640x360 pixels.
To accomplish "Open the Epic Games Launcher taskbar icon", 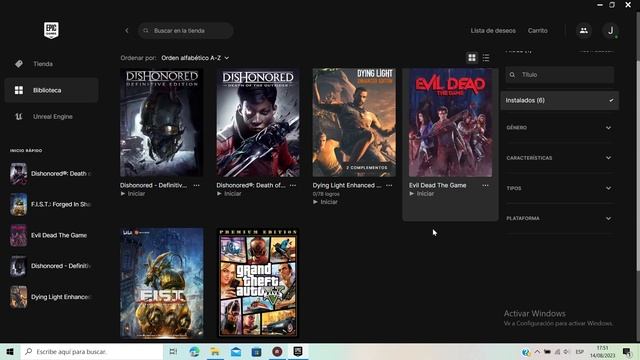I will pos(298,351).
